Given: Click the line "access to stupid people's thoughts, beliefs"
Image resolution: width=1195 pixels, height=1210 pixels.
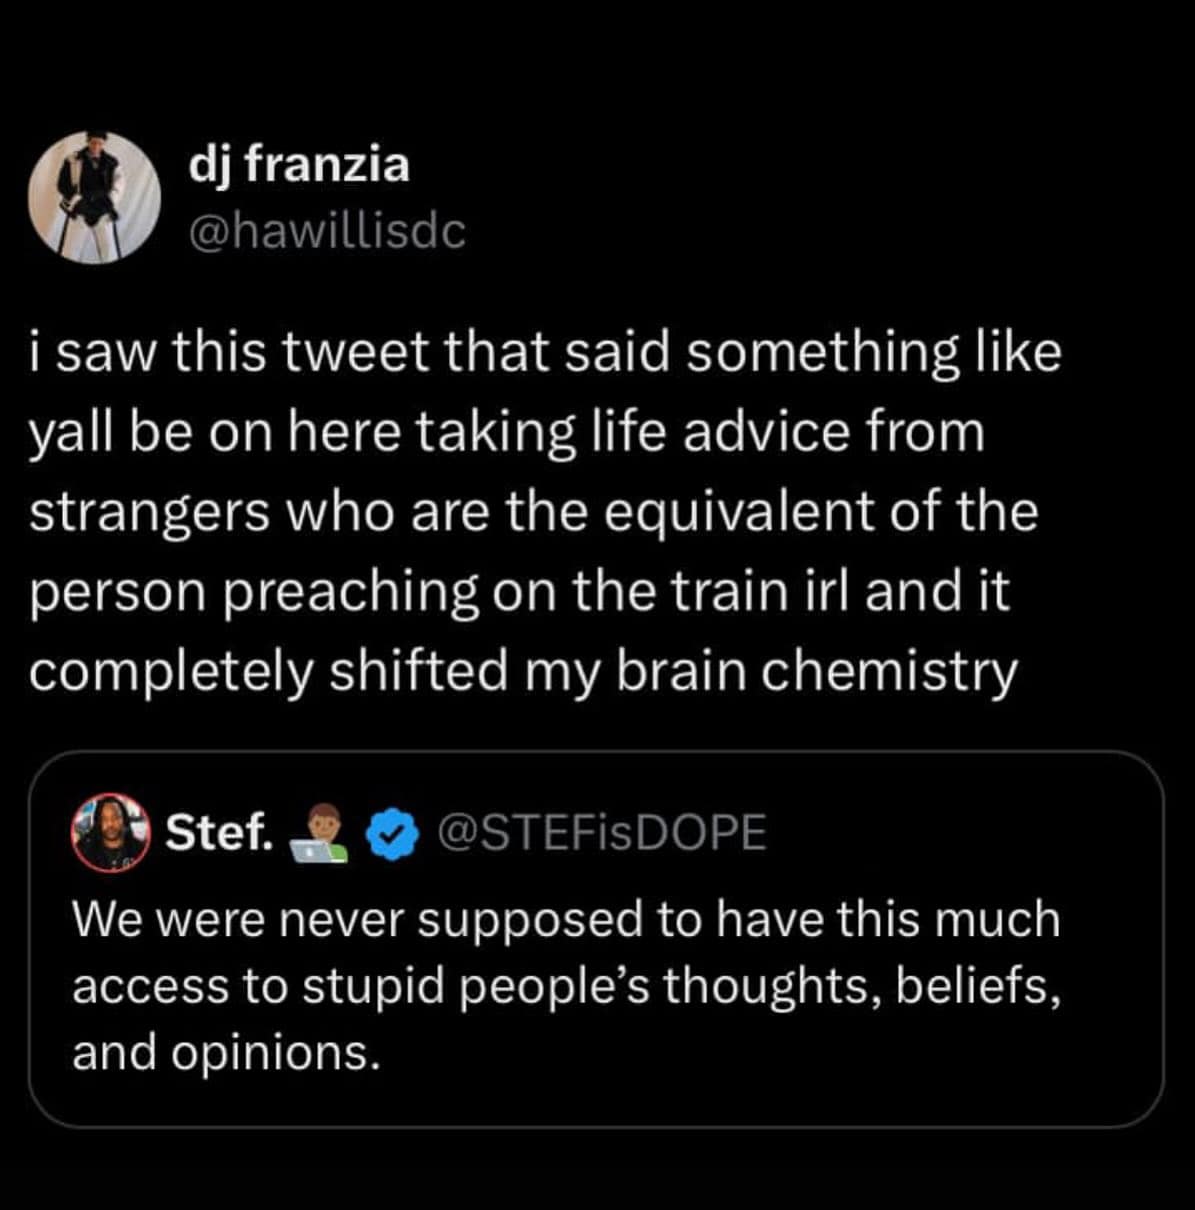Looking at the screenshot, I should click(x=566, y=986).
